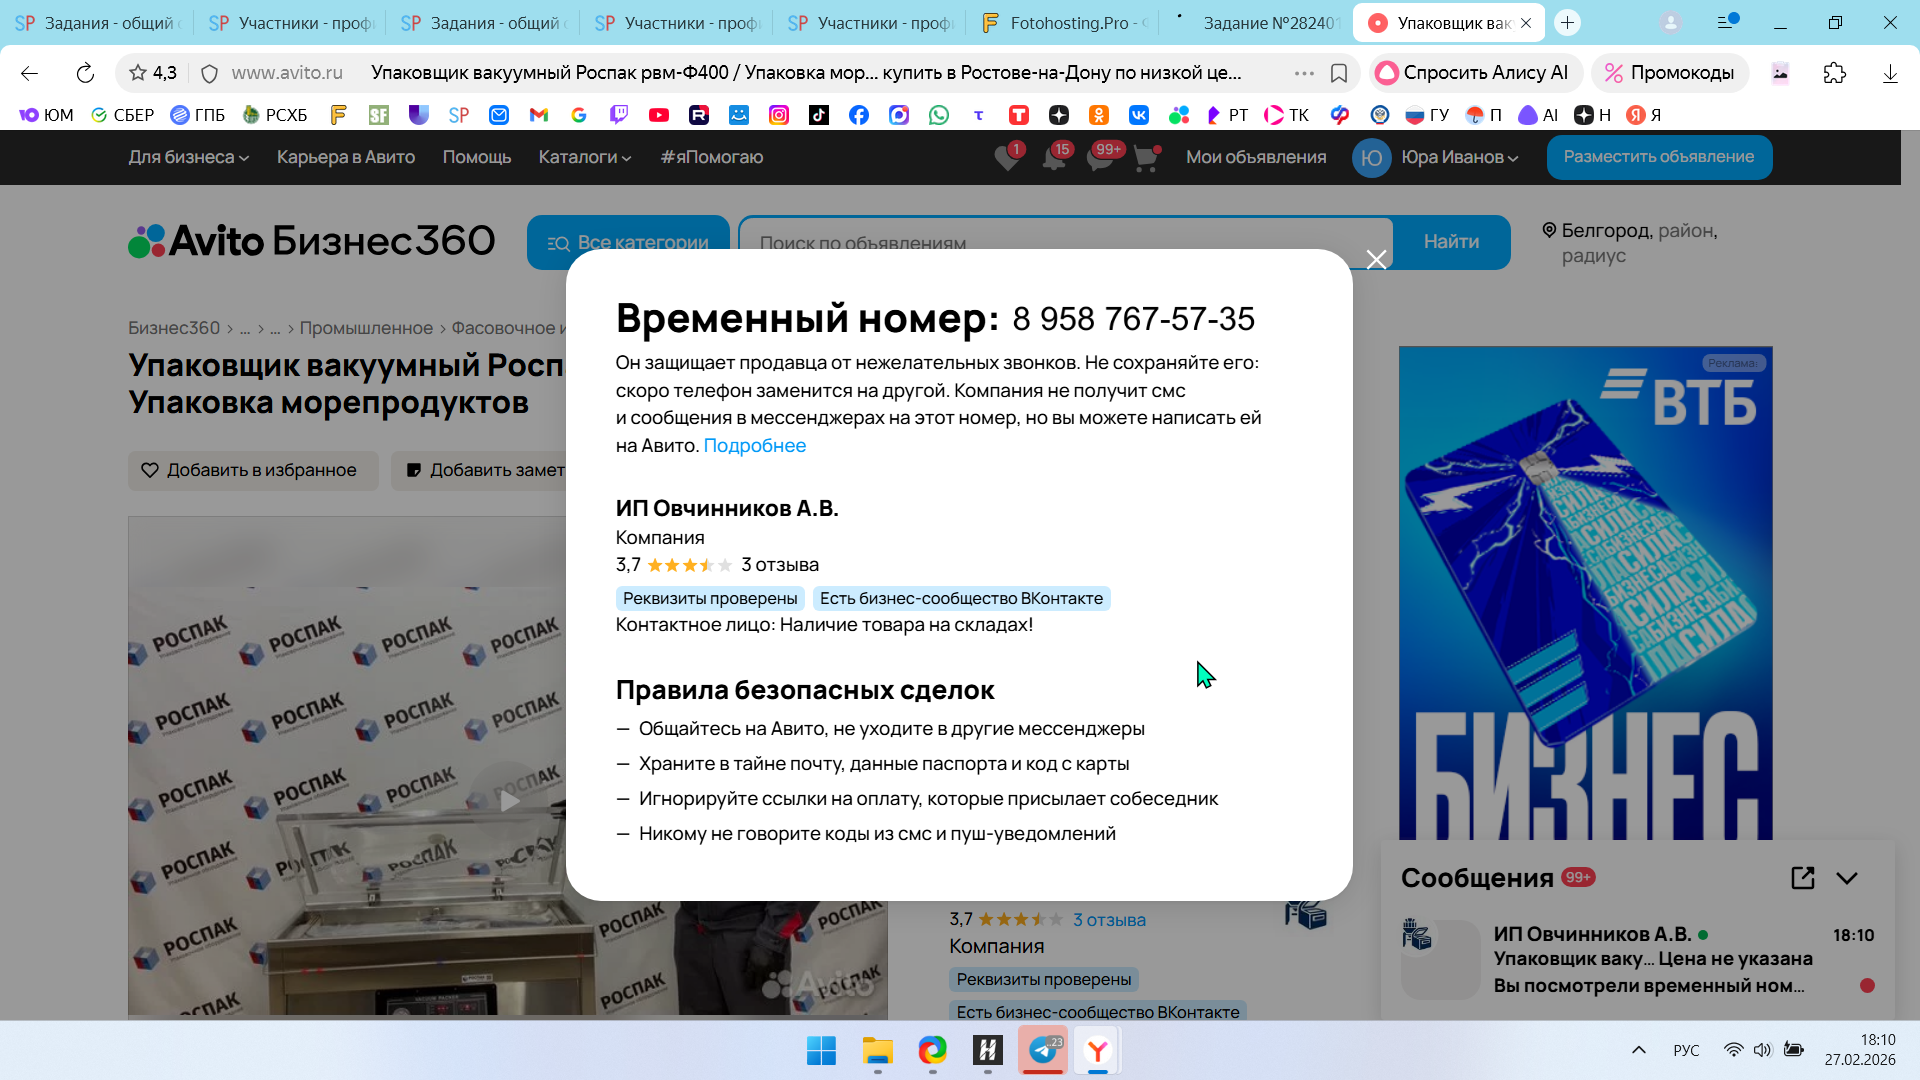This screenshot has width=1920, height=1080.
Task: Expand the Каталоги dropdown menu
Action: click(x=584, y=157)
